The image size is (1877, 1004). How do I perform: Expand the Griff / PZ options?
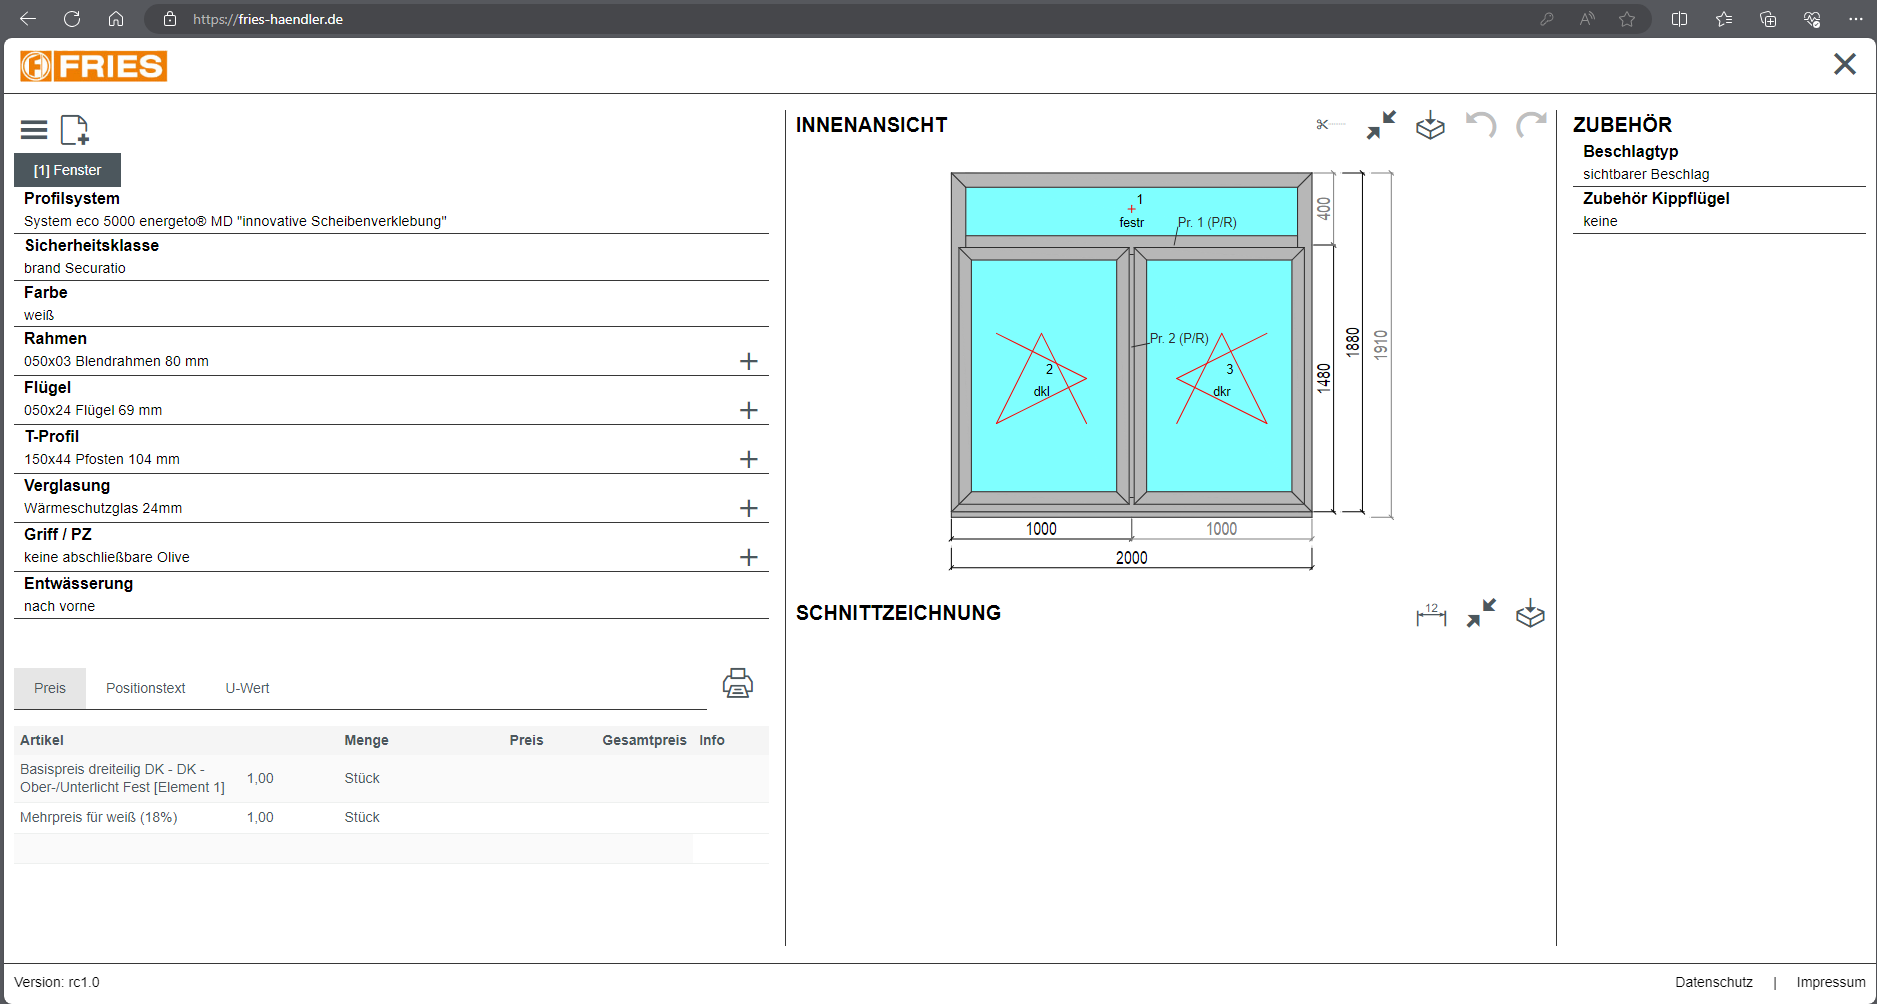click(748, 557)
